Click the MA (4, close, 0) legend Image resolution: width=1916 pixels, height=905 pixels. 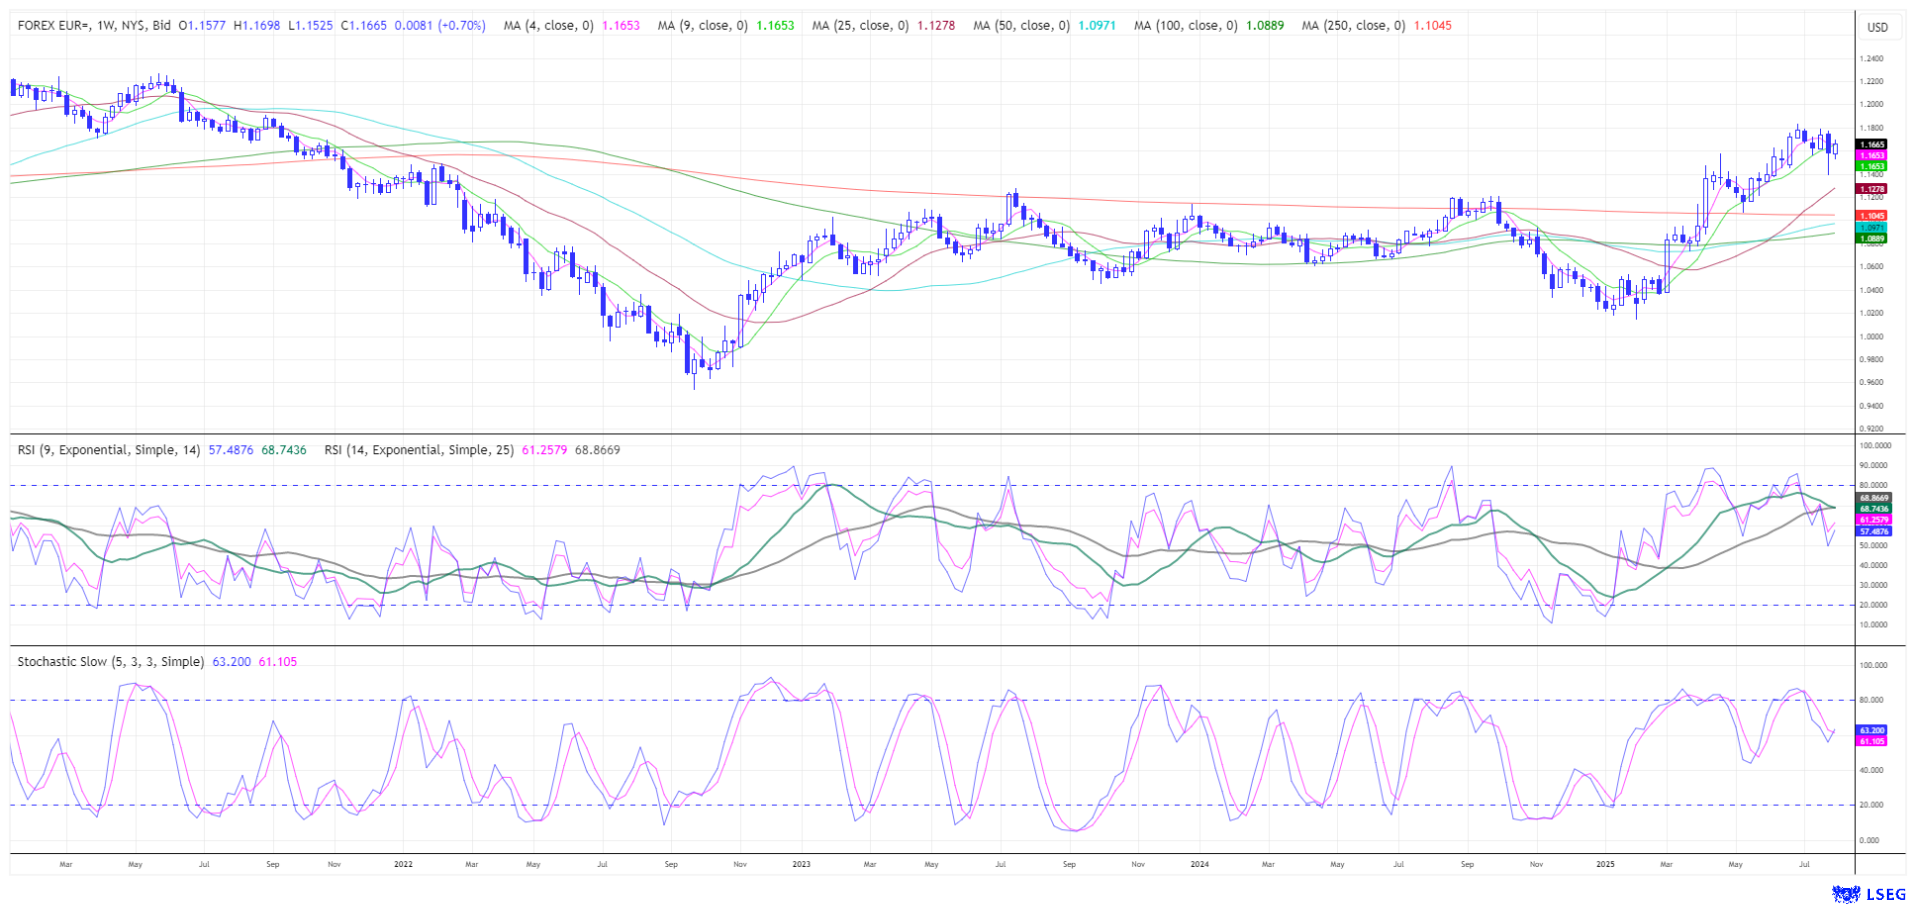(548, 25)
